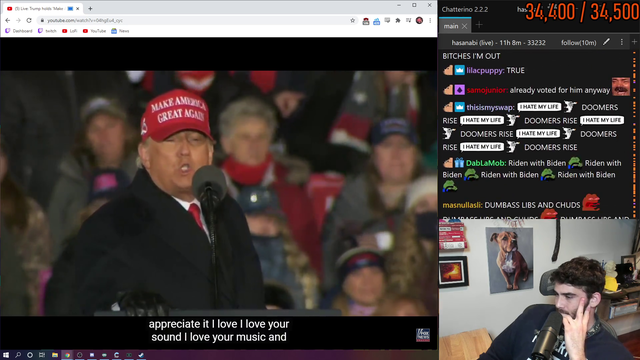The image size is (640, 360).
Task: Click the red Pepe emote in masnullasli's message
Action: (590, 203)
